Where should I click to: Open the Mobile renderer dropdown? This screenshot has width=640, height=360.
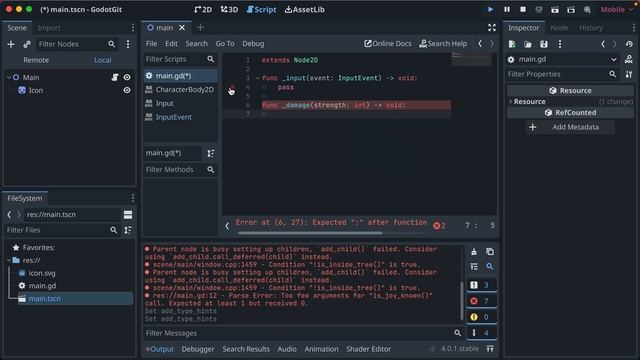pos(616,9)
